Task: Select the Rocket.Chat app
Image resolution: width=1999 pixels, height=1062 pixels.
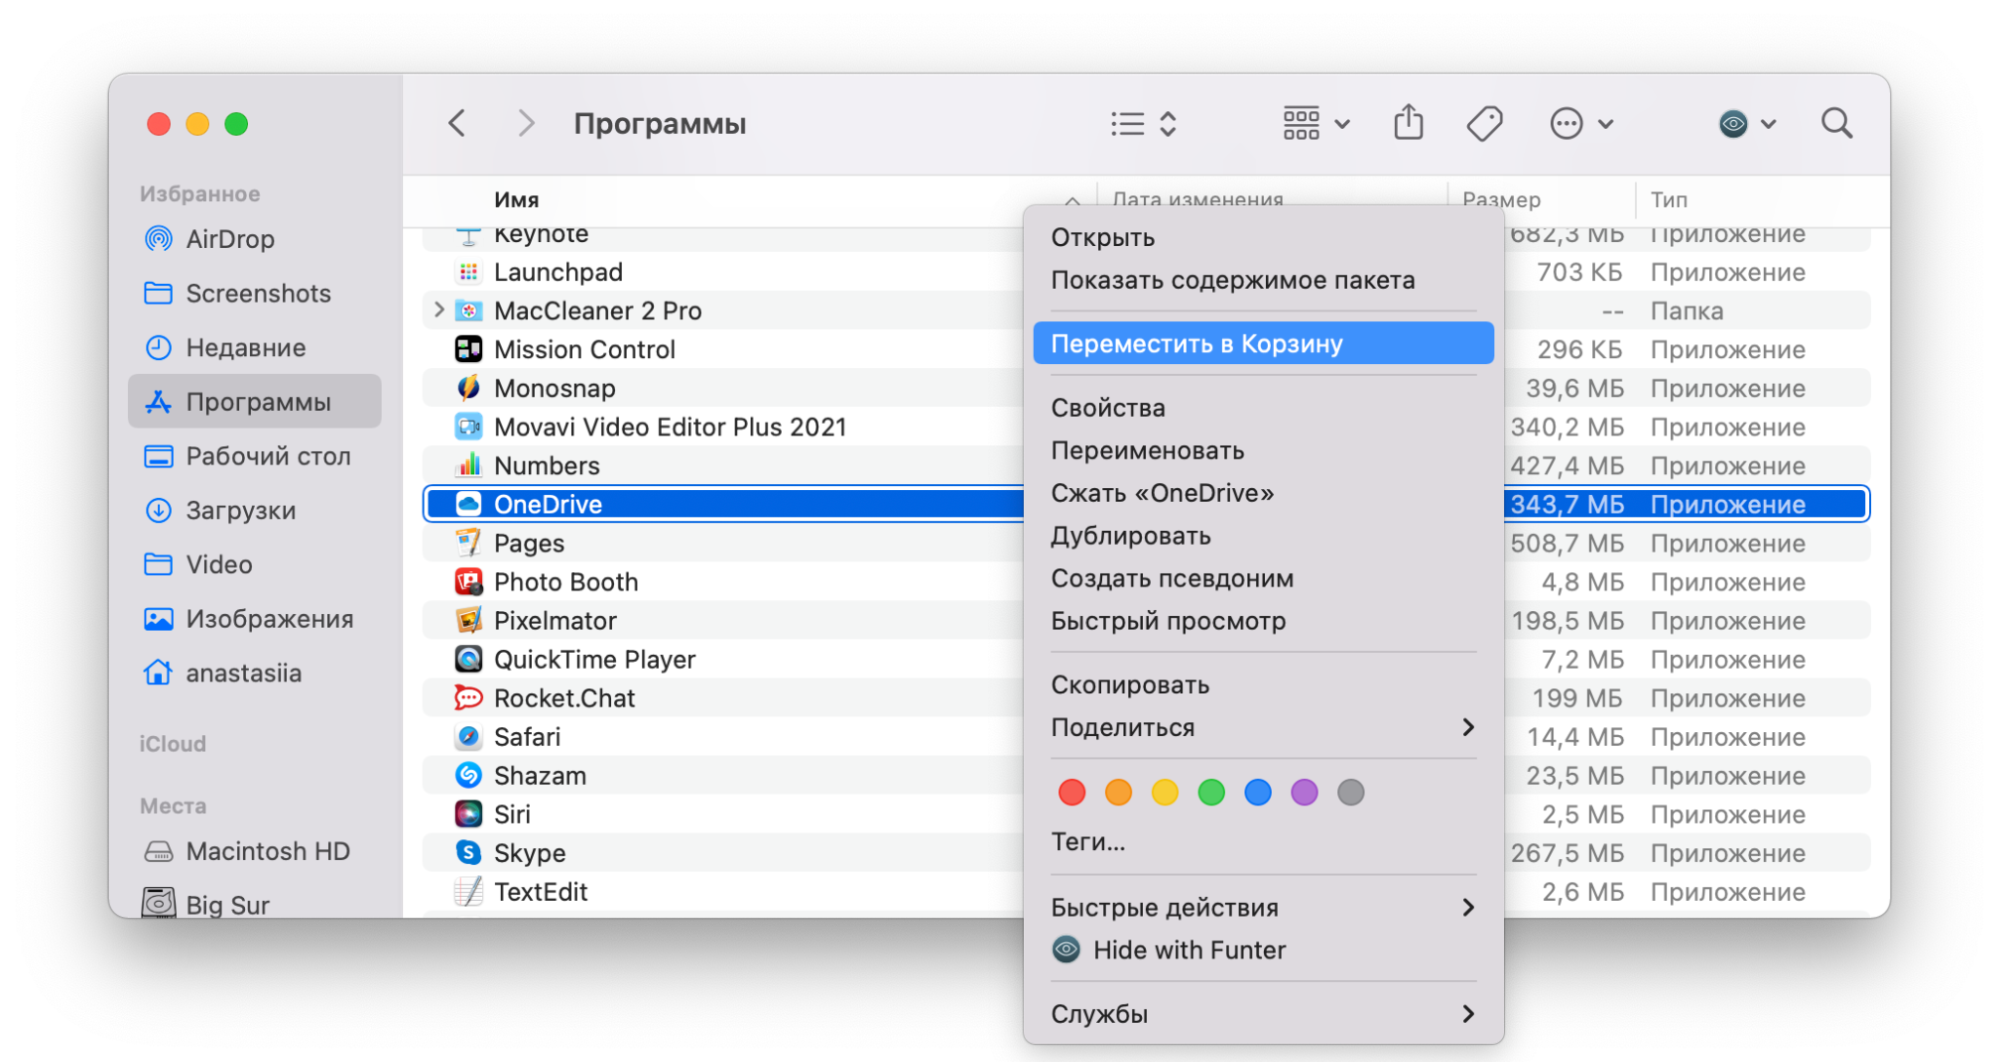Action: (x=724, y=698)
